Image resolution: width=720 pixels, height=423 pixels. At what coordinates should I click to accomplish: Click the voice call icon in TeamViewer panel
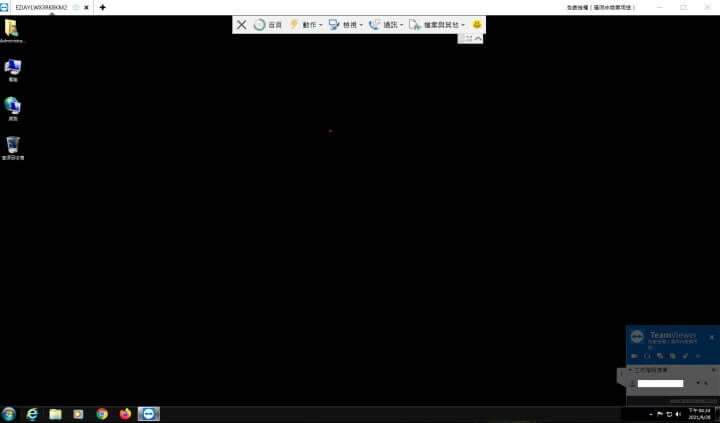click(647, 356)
